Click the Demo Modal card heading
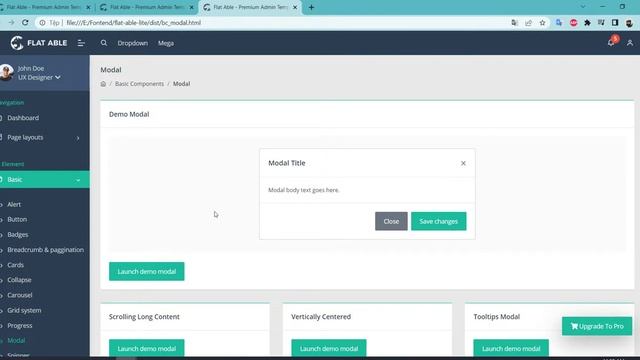Image resolution: width=640 pixels, height=360 pixels. pyautogui.click(x=129, y=114)
